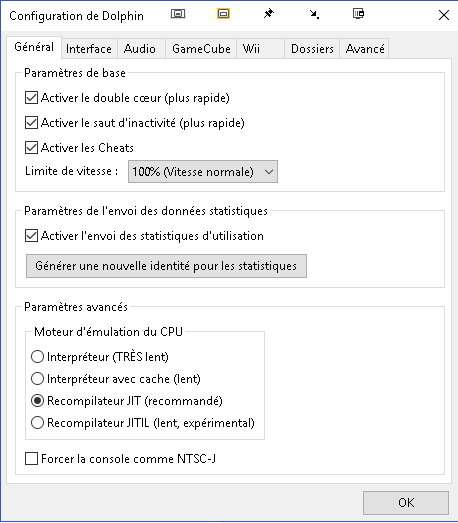Select Interpréteur (TRÈS lent) radio option
This screenshot has height=523, width=458.
point(37,357)
